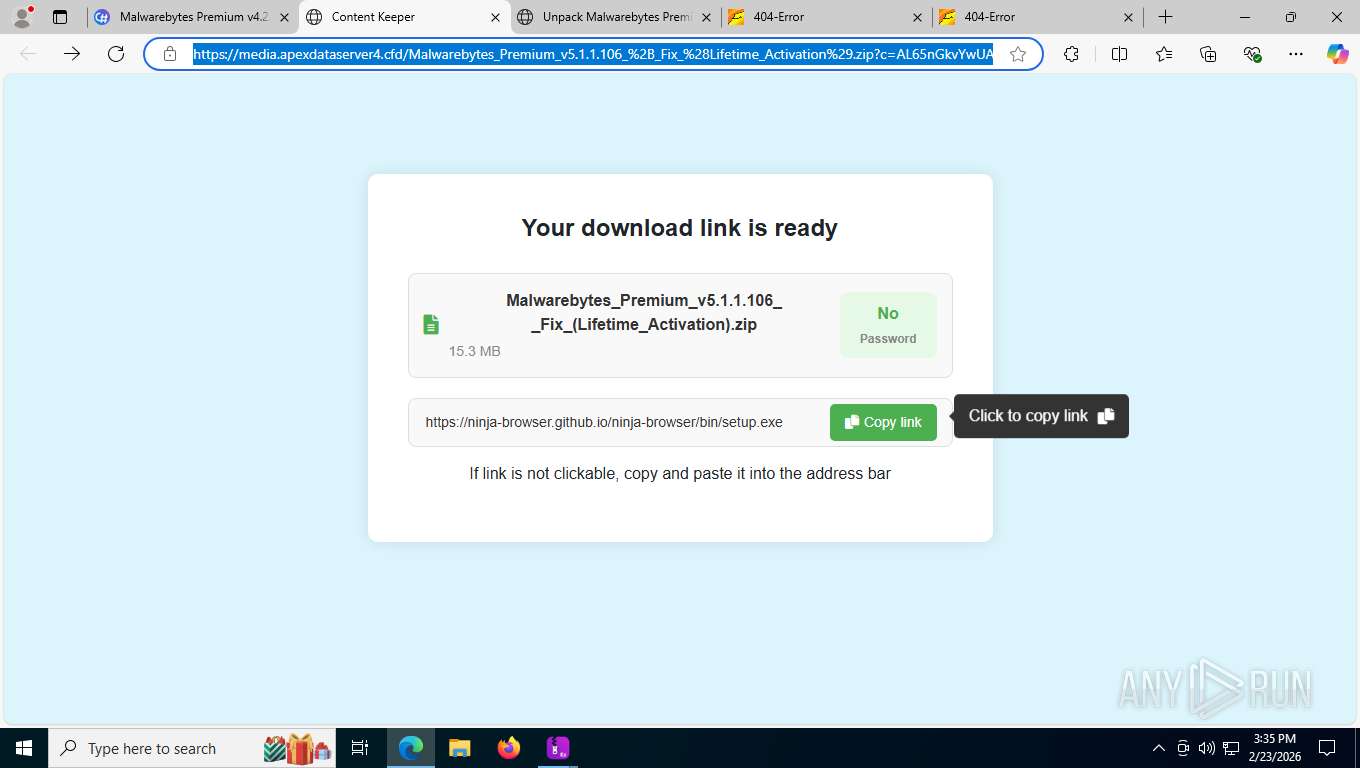
Task: Open Task View on the taskbar
Action: pos(360,748)
